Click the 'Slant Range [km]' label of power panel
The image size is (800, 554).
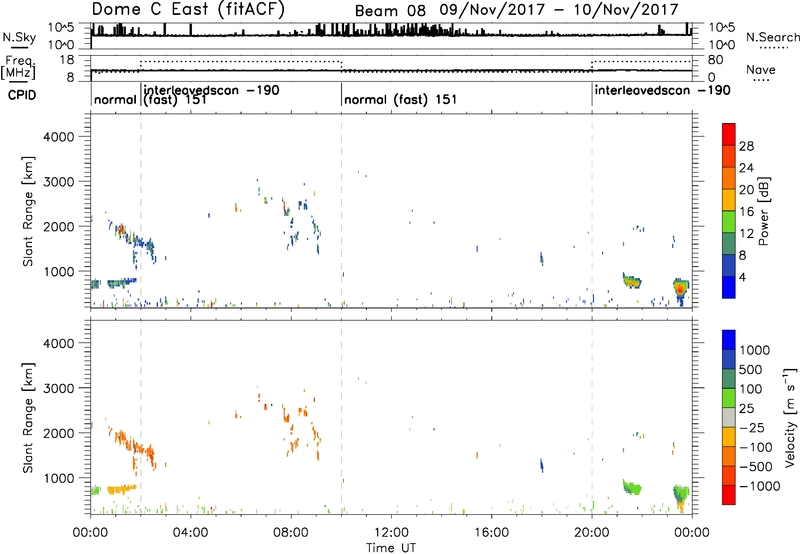[x=28, y=211]
